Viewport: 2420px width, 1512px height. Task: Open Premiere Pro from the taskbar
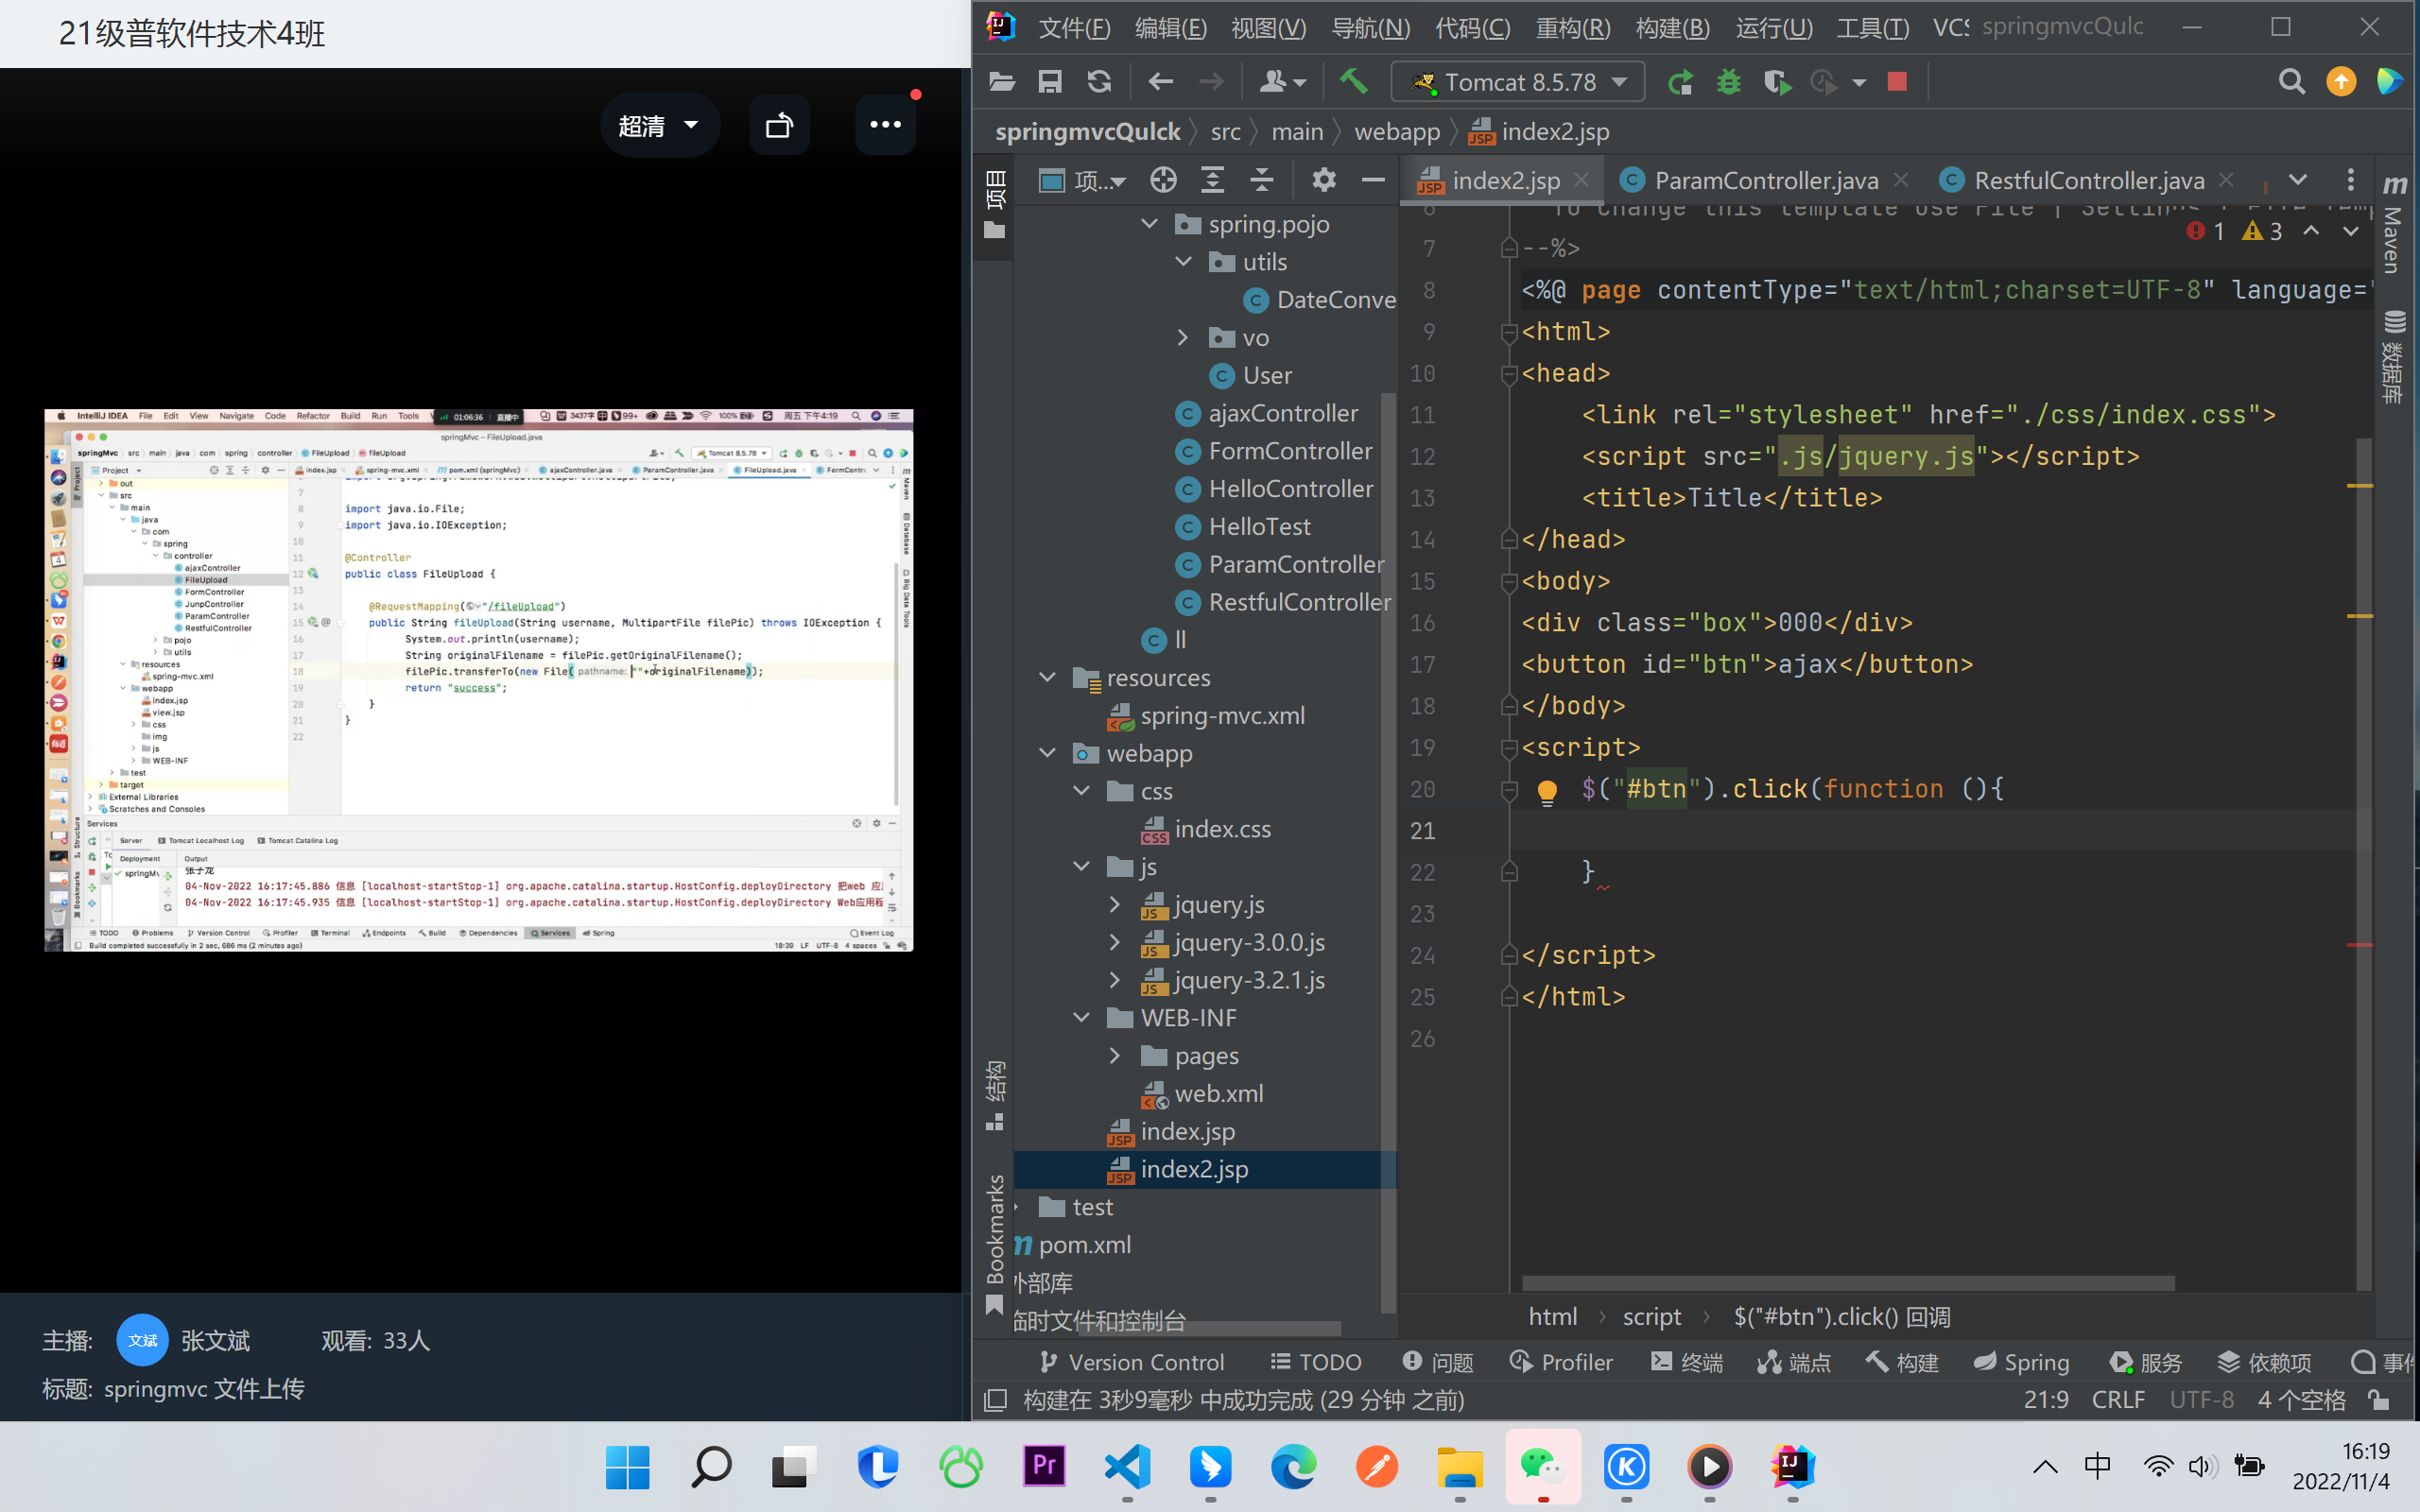(x=1045, y=1467)
